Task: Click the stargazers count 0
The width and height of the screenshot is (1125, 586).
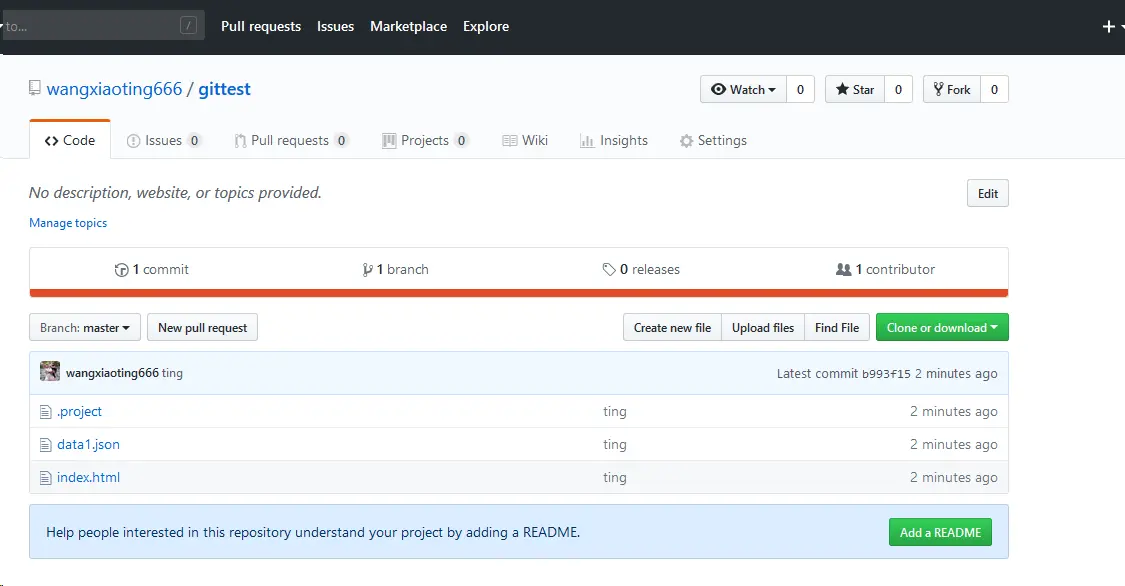Action: click(898, 90)
